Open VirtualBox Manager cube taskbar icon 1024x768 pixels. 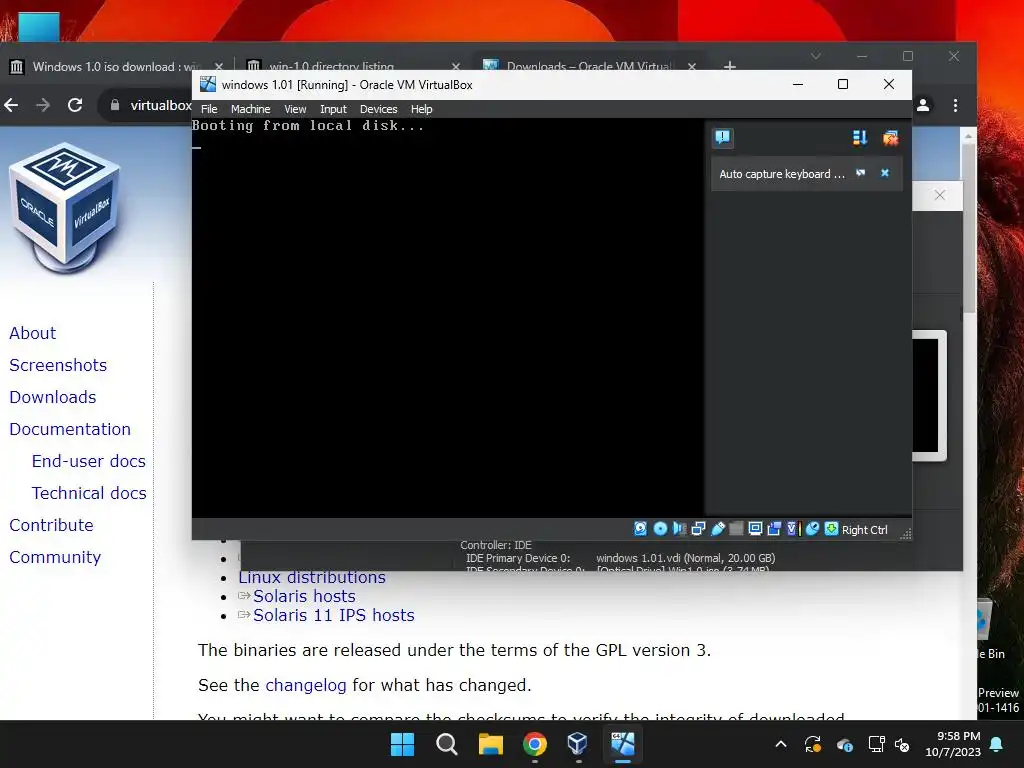(x=578, y=744)
